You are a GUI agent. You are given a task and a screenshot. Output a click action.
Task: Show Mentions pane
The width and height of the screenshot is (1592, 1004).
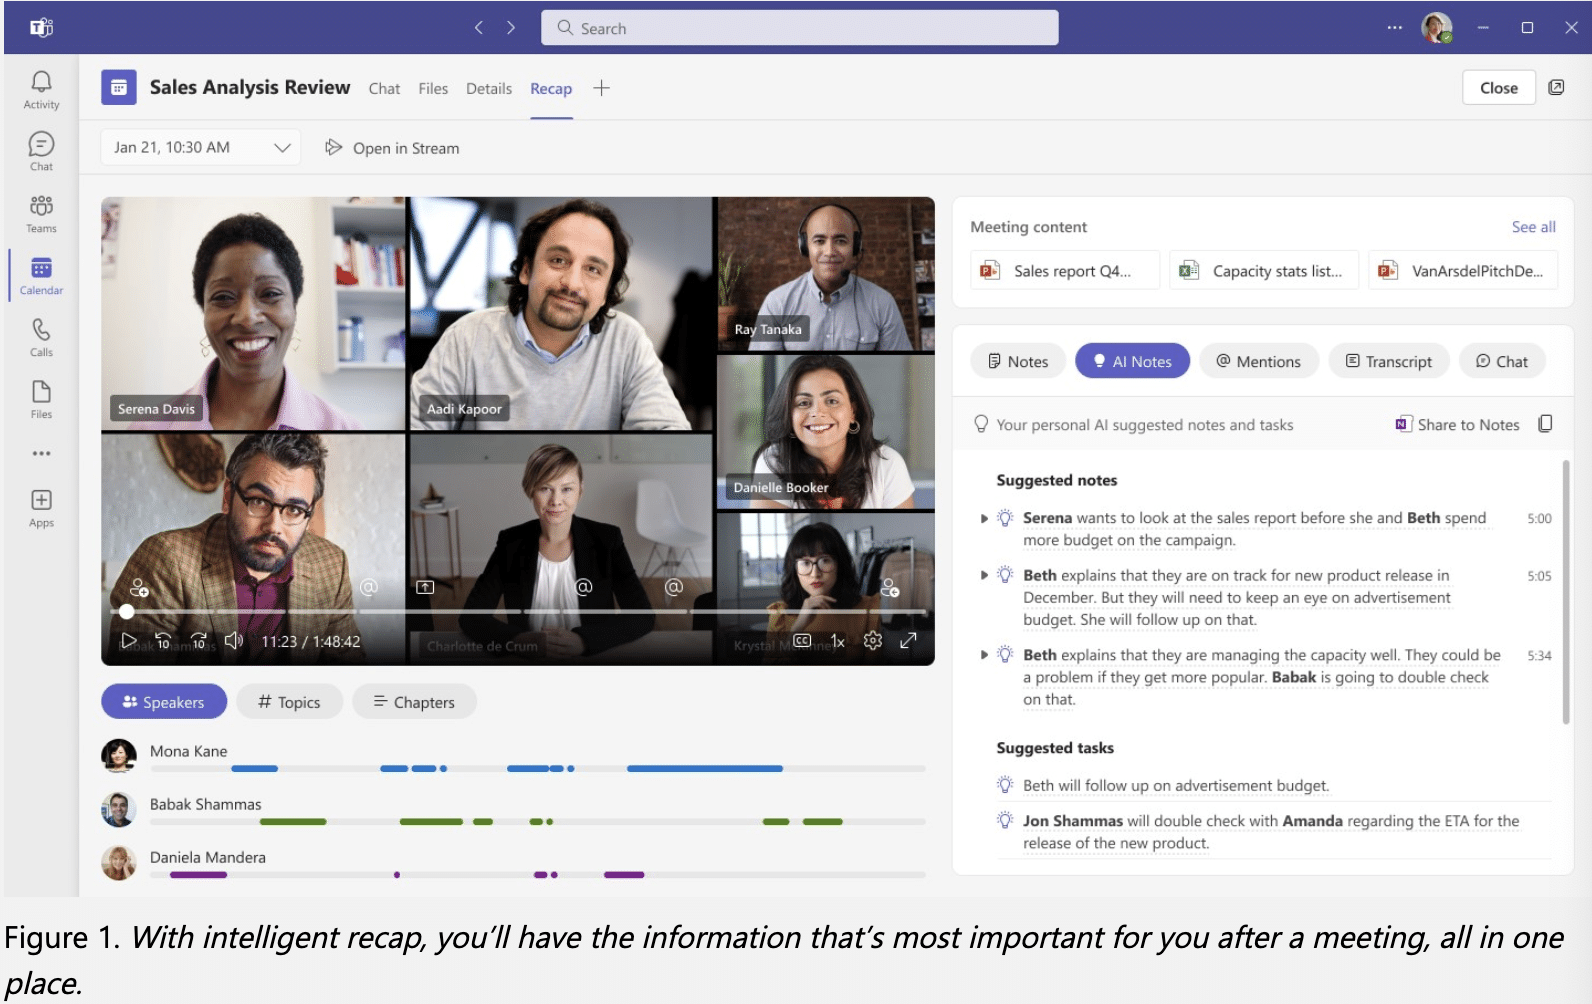[1258, 361]
